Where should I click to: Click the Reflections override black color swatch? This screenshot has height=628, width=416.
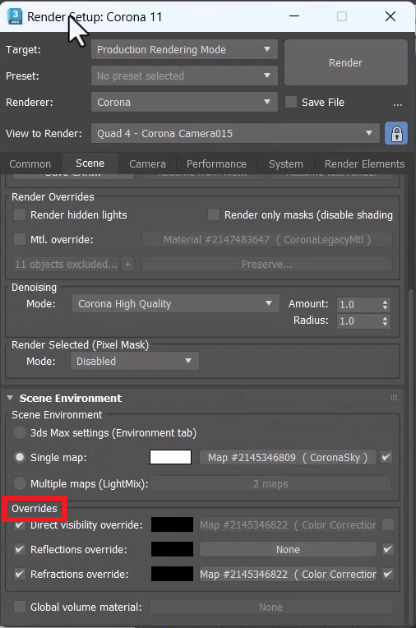click(x=172, y=550)
